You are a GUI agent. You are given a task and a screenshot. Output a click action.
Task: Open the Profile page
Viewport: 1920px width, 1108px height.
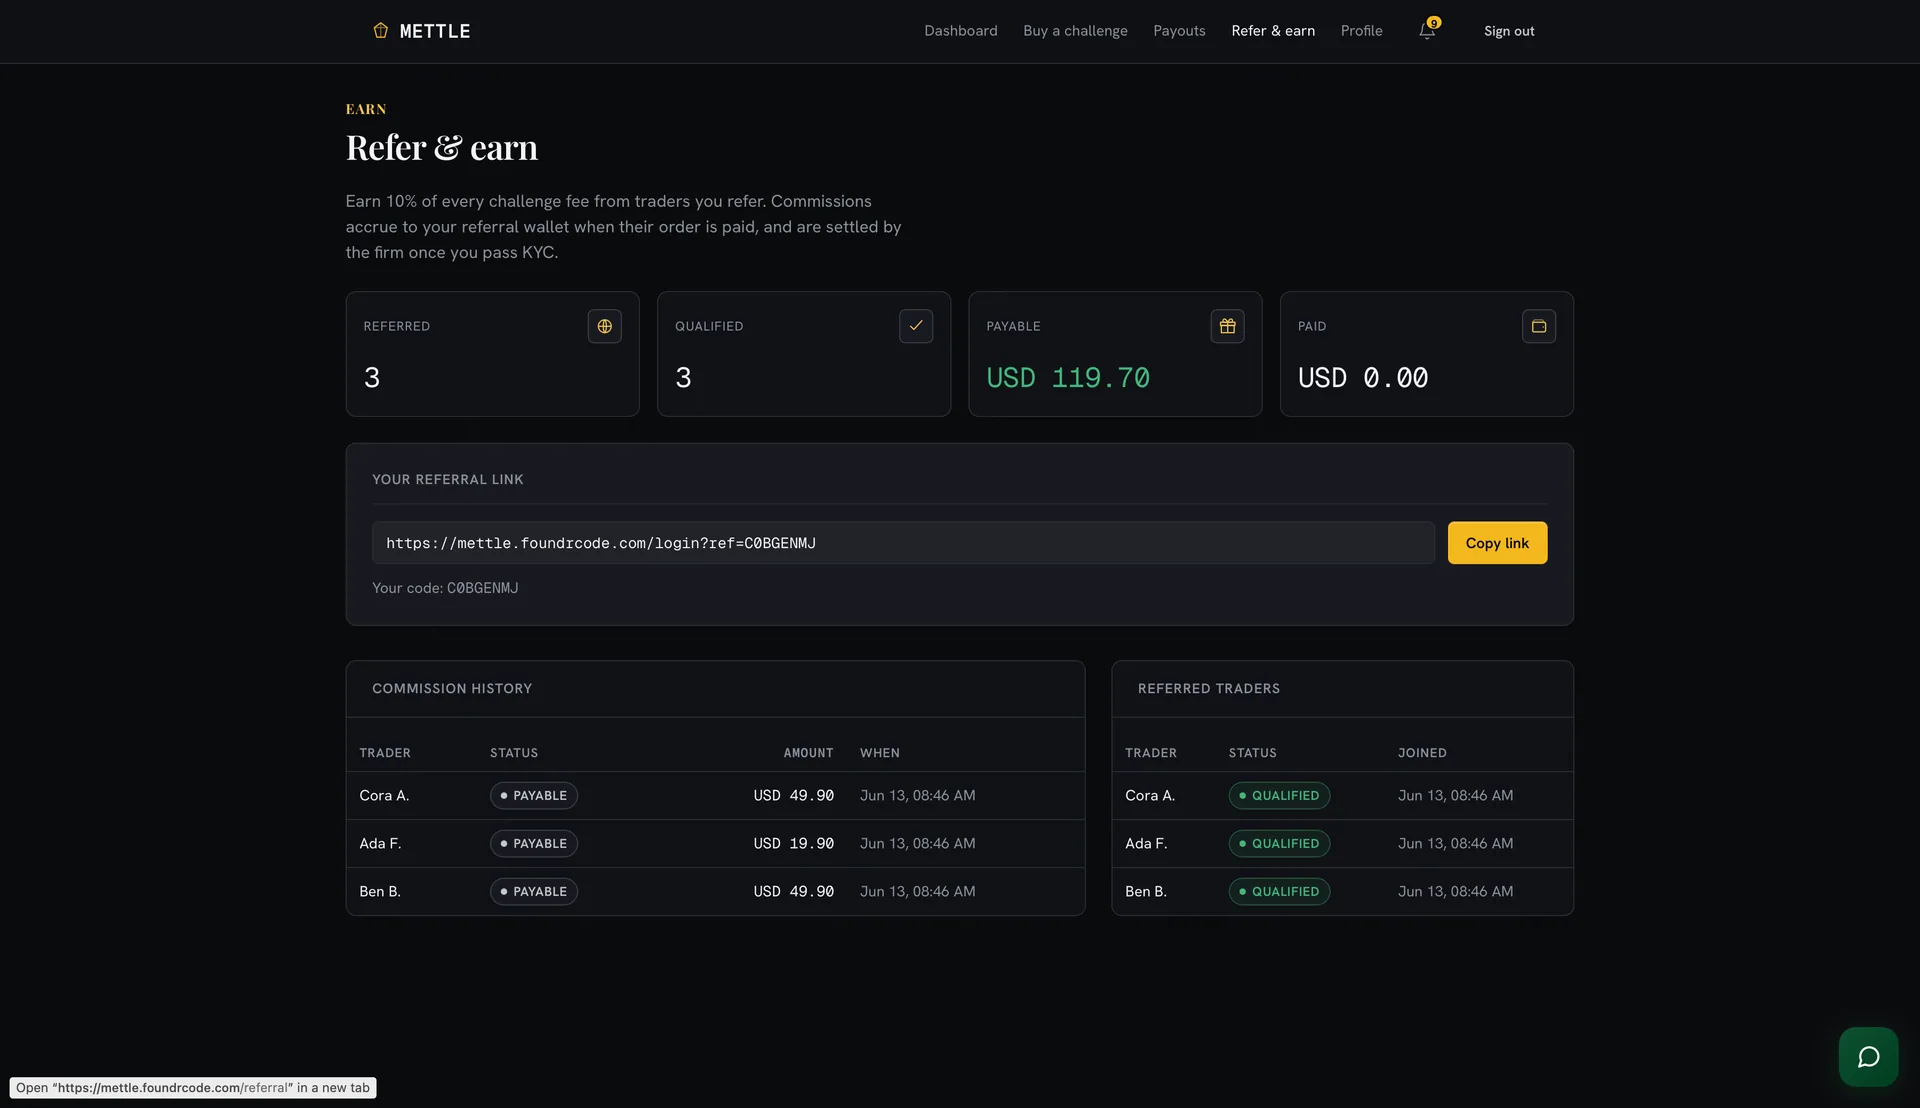[1361, 31]
